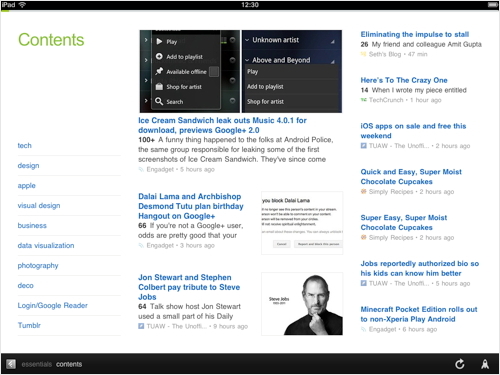Tap Simply Recipes icon under Super Easy article

pos(363,237)
